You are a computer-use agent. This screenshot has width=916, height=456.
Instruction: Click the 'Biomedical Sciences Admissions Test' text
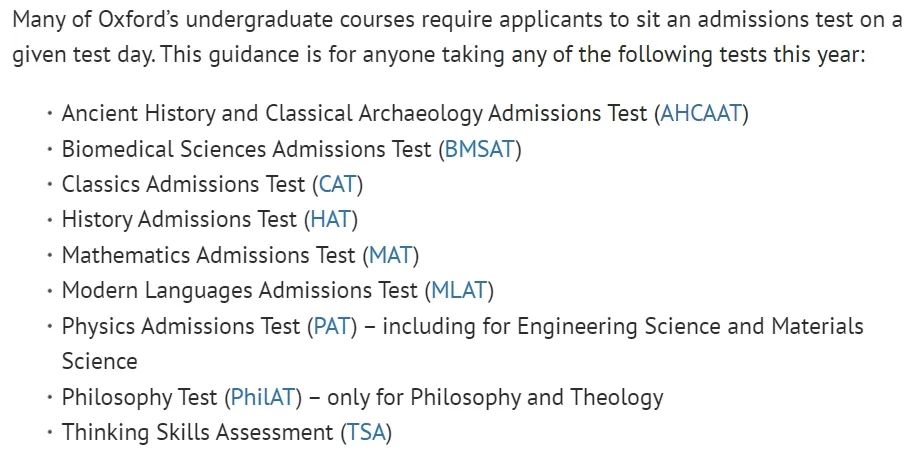245,149
